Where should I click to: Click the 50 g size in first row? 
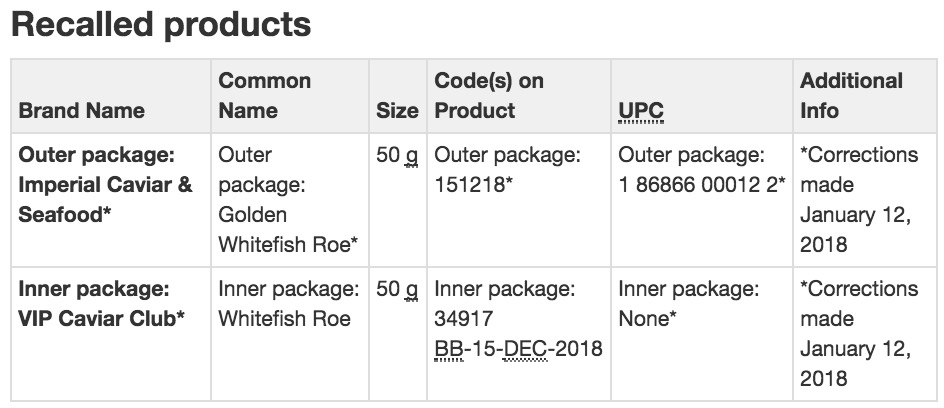tap(397, 156)
